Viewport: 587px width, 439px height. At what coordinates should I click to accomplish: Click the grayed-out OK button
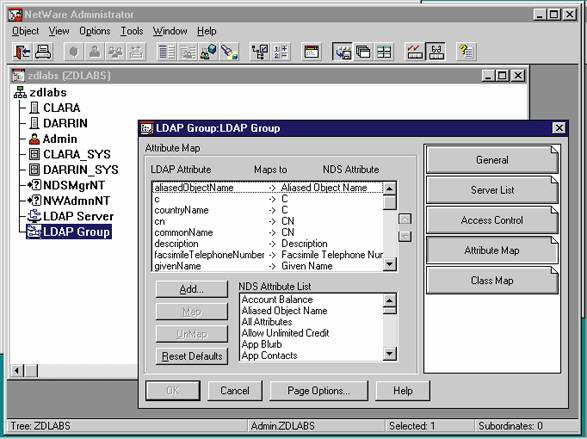click(x=173, y=391)
